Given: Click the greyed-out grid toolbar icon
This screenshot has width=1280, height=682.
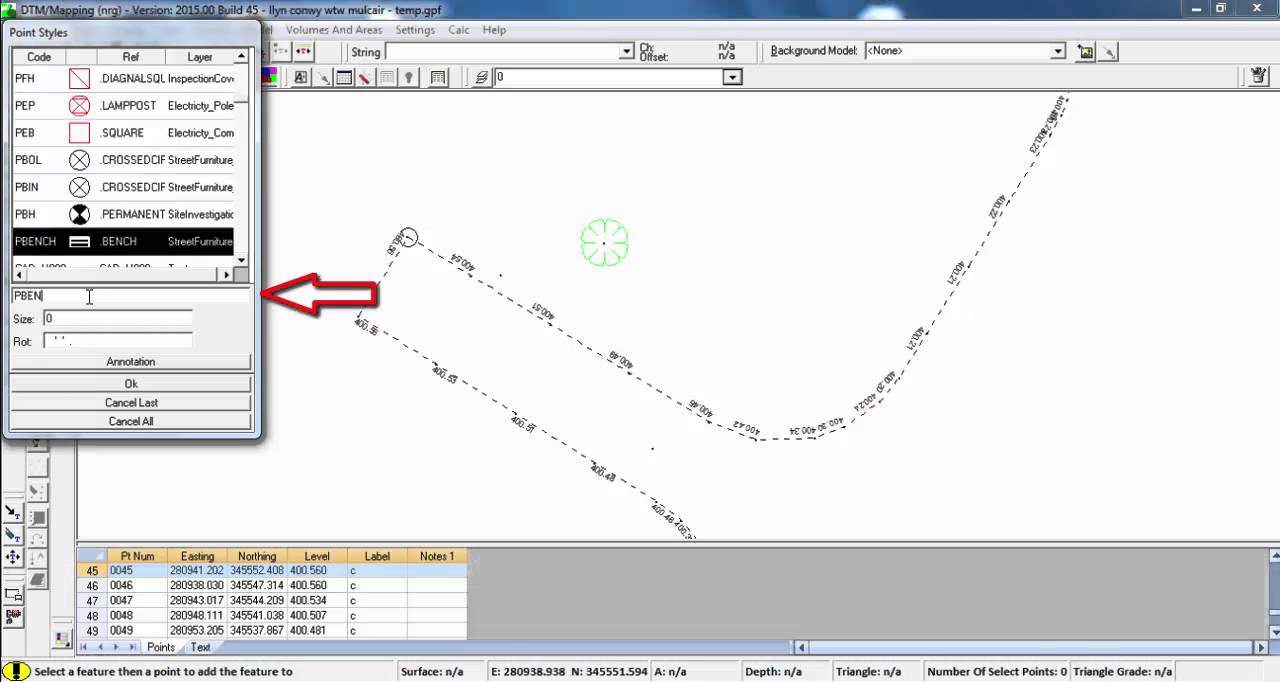Looking at the screenshot, I should pos(387,77).
